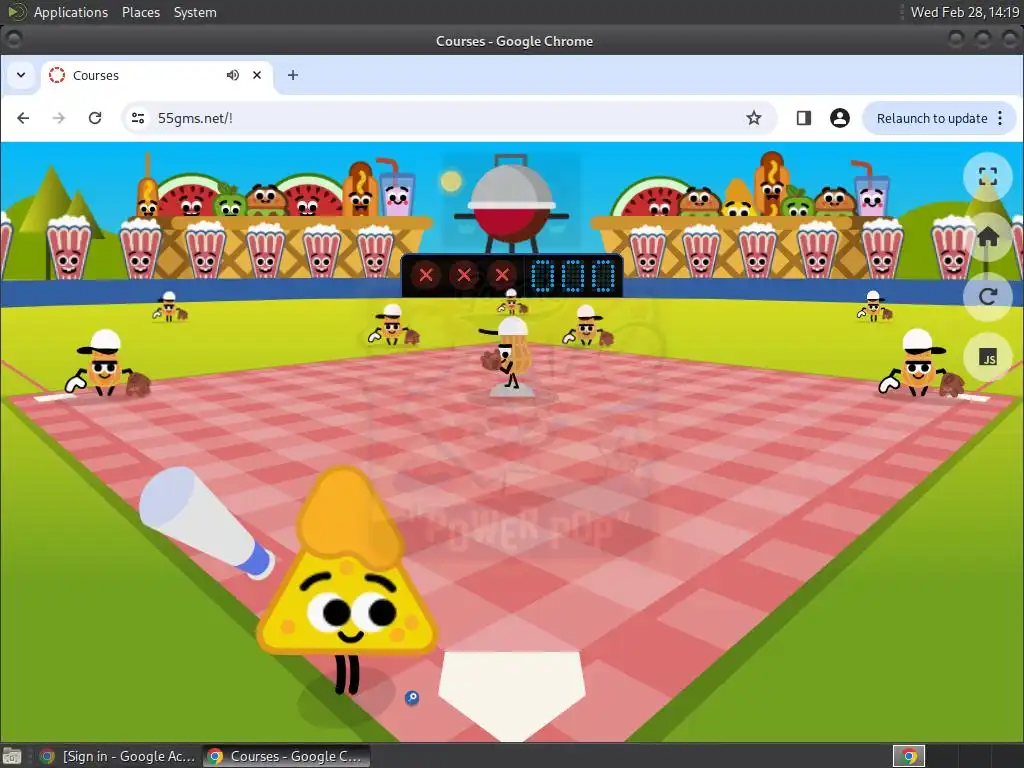The height and width of the screenshot is (768, 1024).
Task: Open Chrome side panel icon
Action: 803,118
